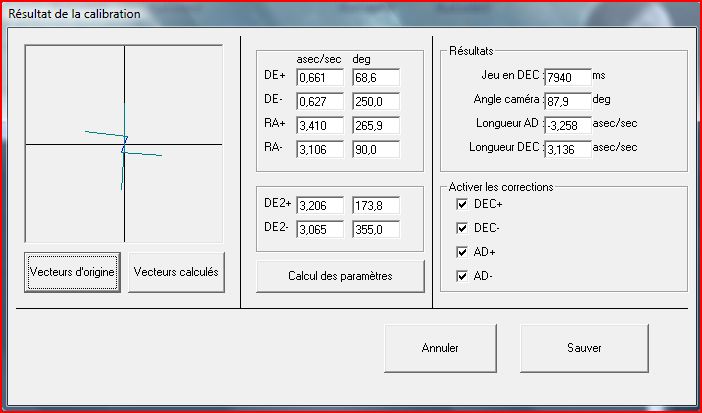Uncheck the DEC+ correction checkbox
Image resolution: width=702 pixels, height=413 pixels.
coord(462,204)
